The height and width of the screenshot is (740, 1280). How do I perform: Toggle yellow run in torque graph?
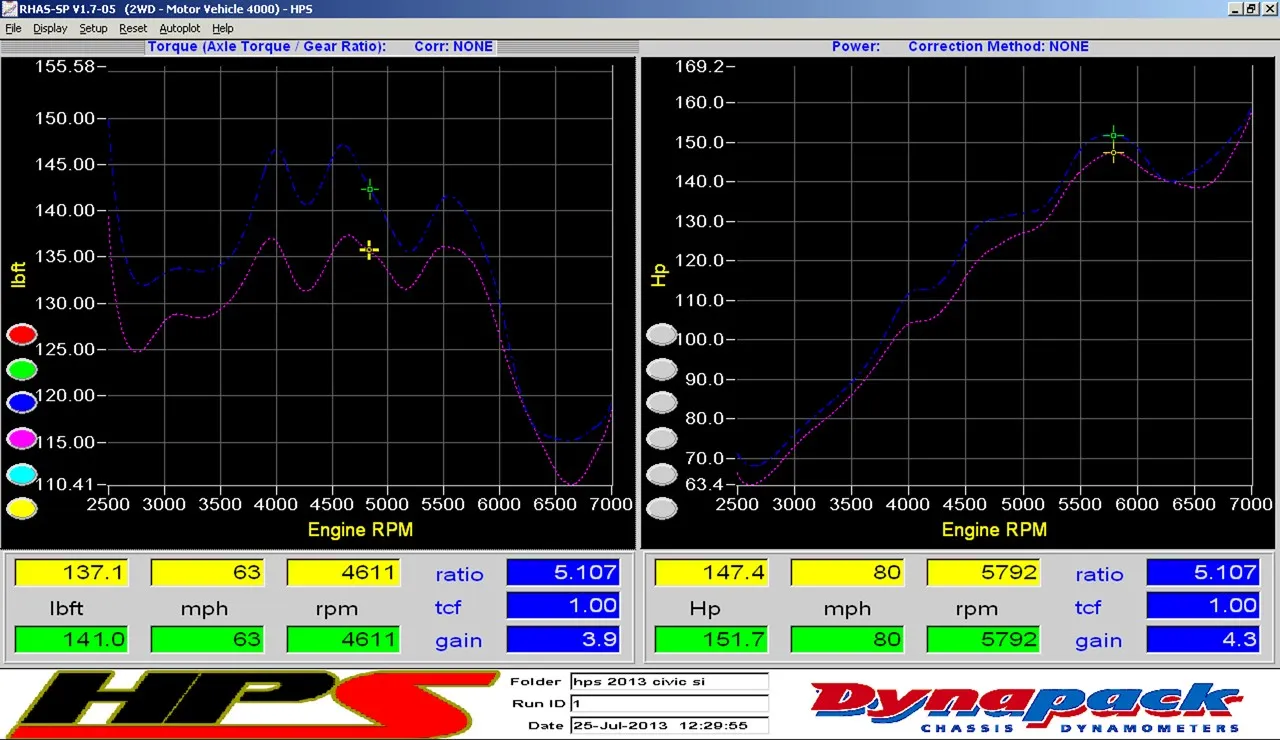[22, 509]
